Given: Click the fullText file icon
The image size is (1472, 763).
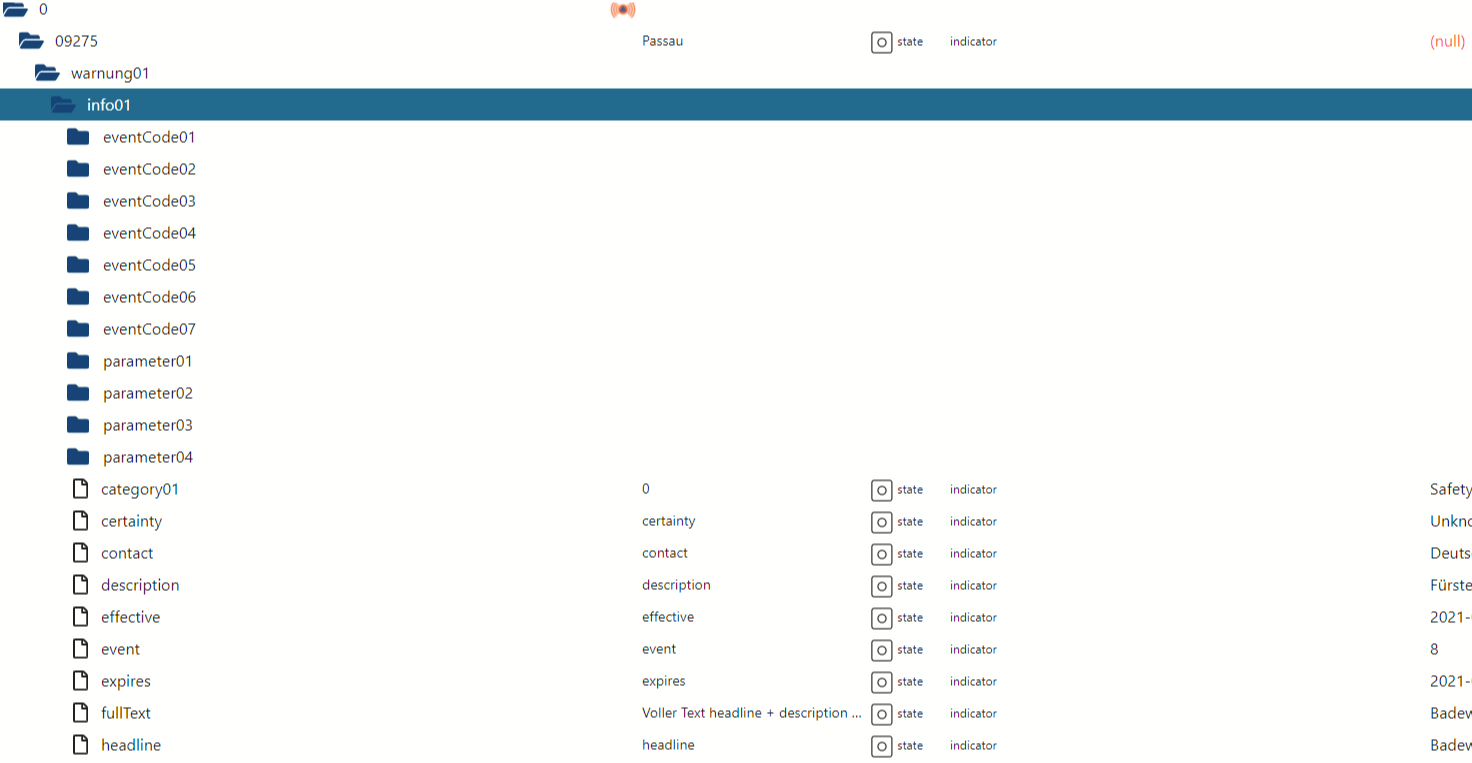Looking at the screenshot, I should 81,713.
